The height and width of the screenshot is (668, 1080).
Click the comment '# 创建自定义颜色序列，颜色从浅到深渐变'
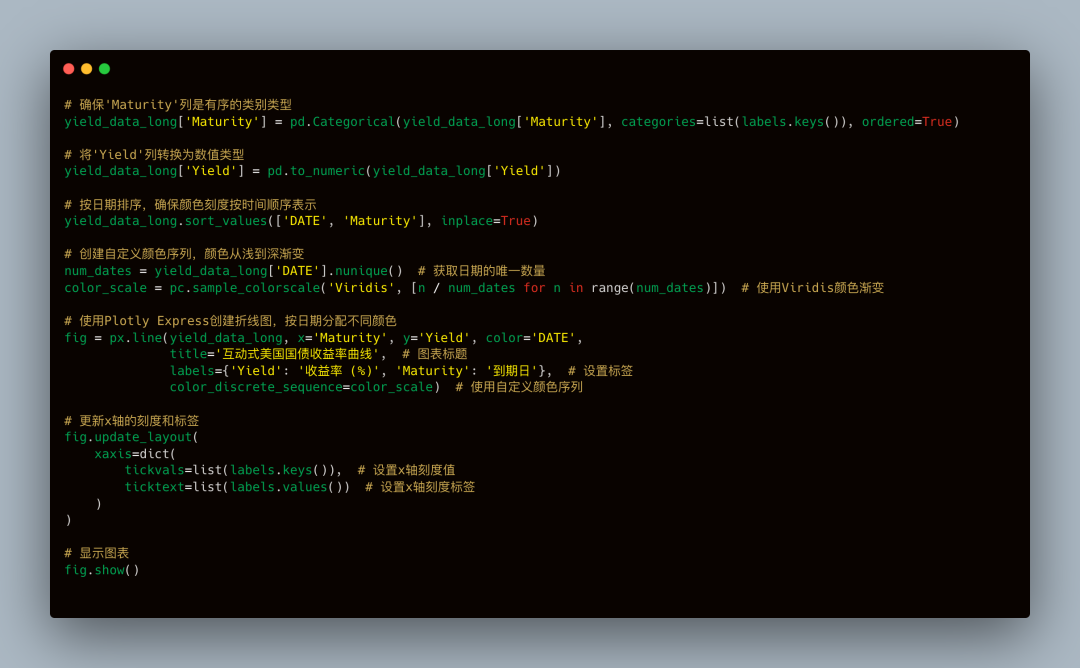point(184,254)
